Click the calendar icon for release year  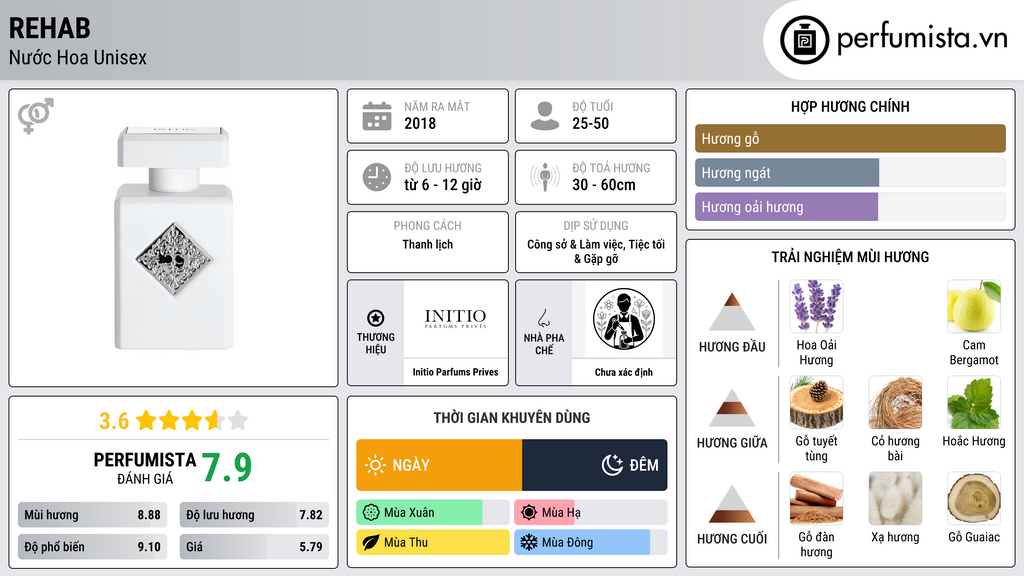[377, 116]
